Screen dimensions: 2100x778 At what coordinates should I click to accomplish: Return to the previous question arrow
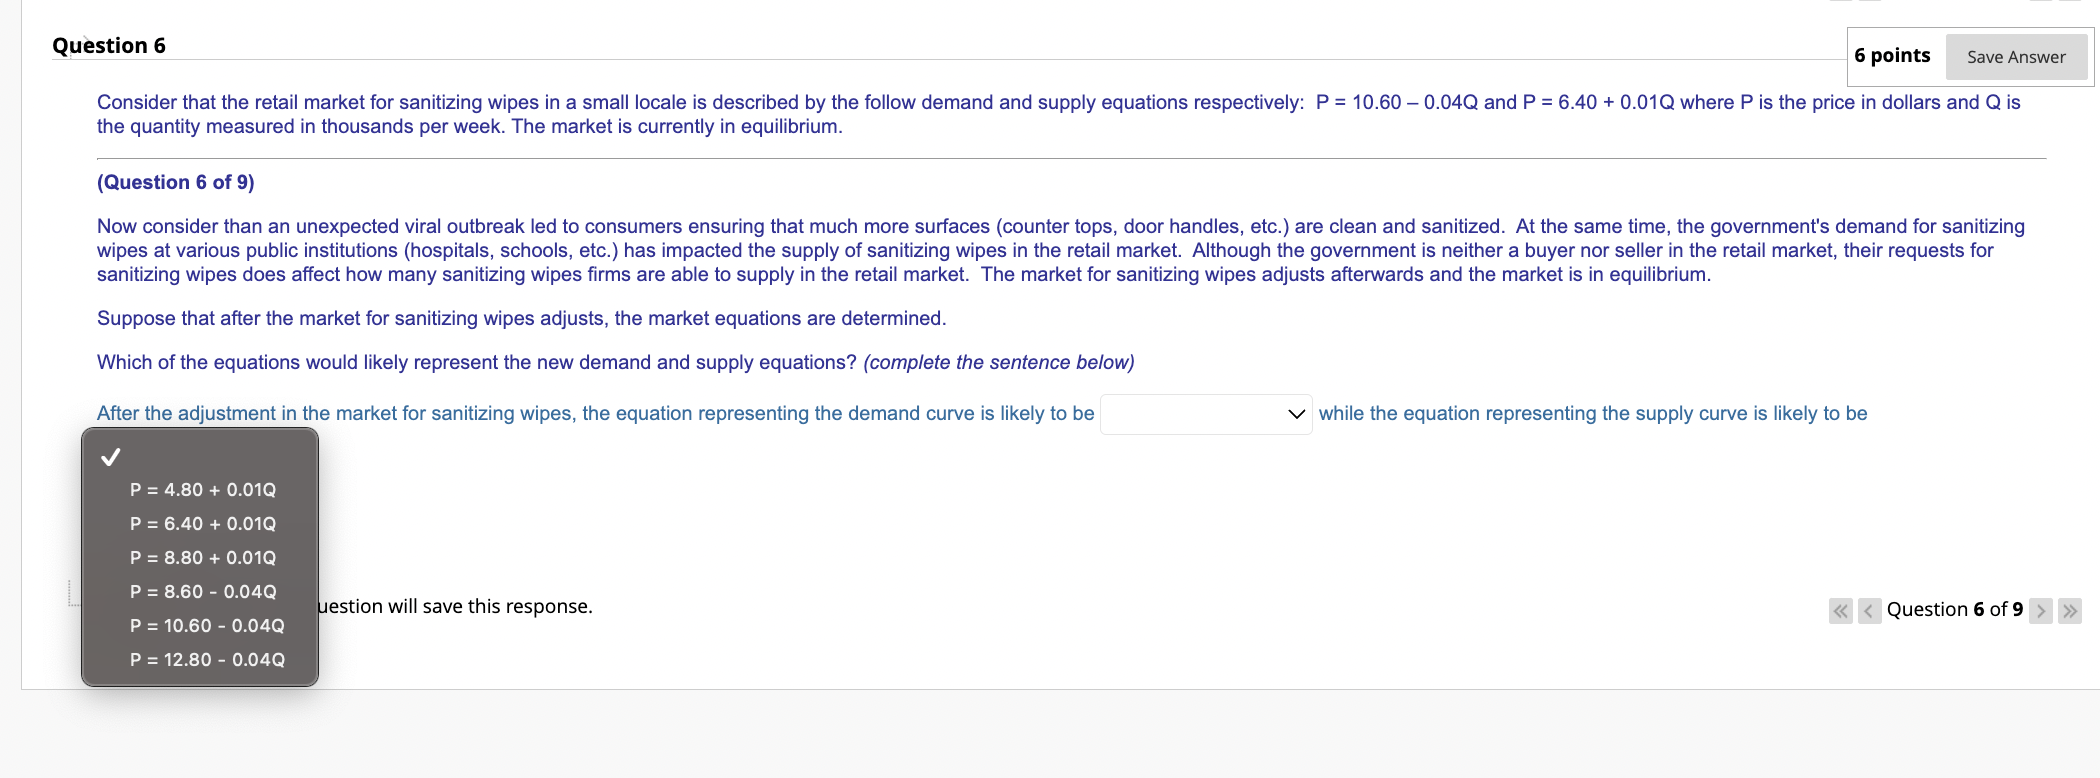1868,611
